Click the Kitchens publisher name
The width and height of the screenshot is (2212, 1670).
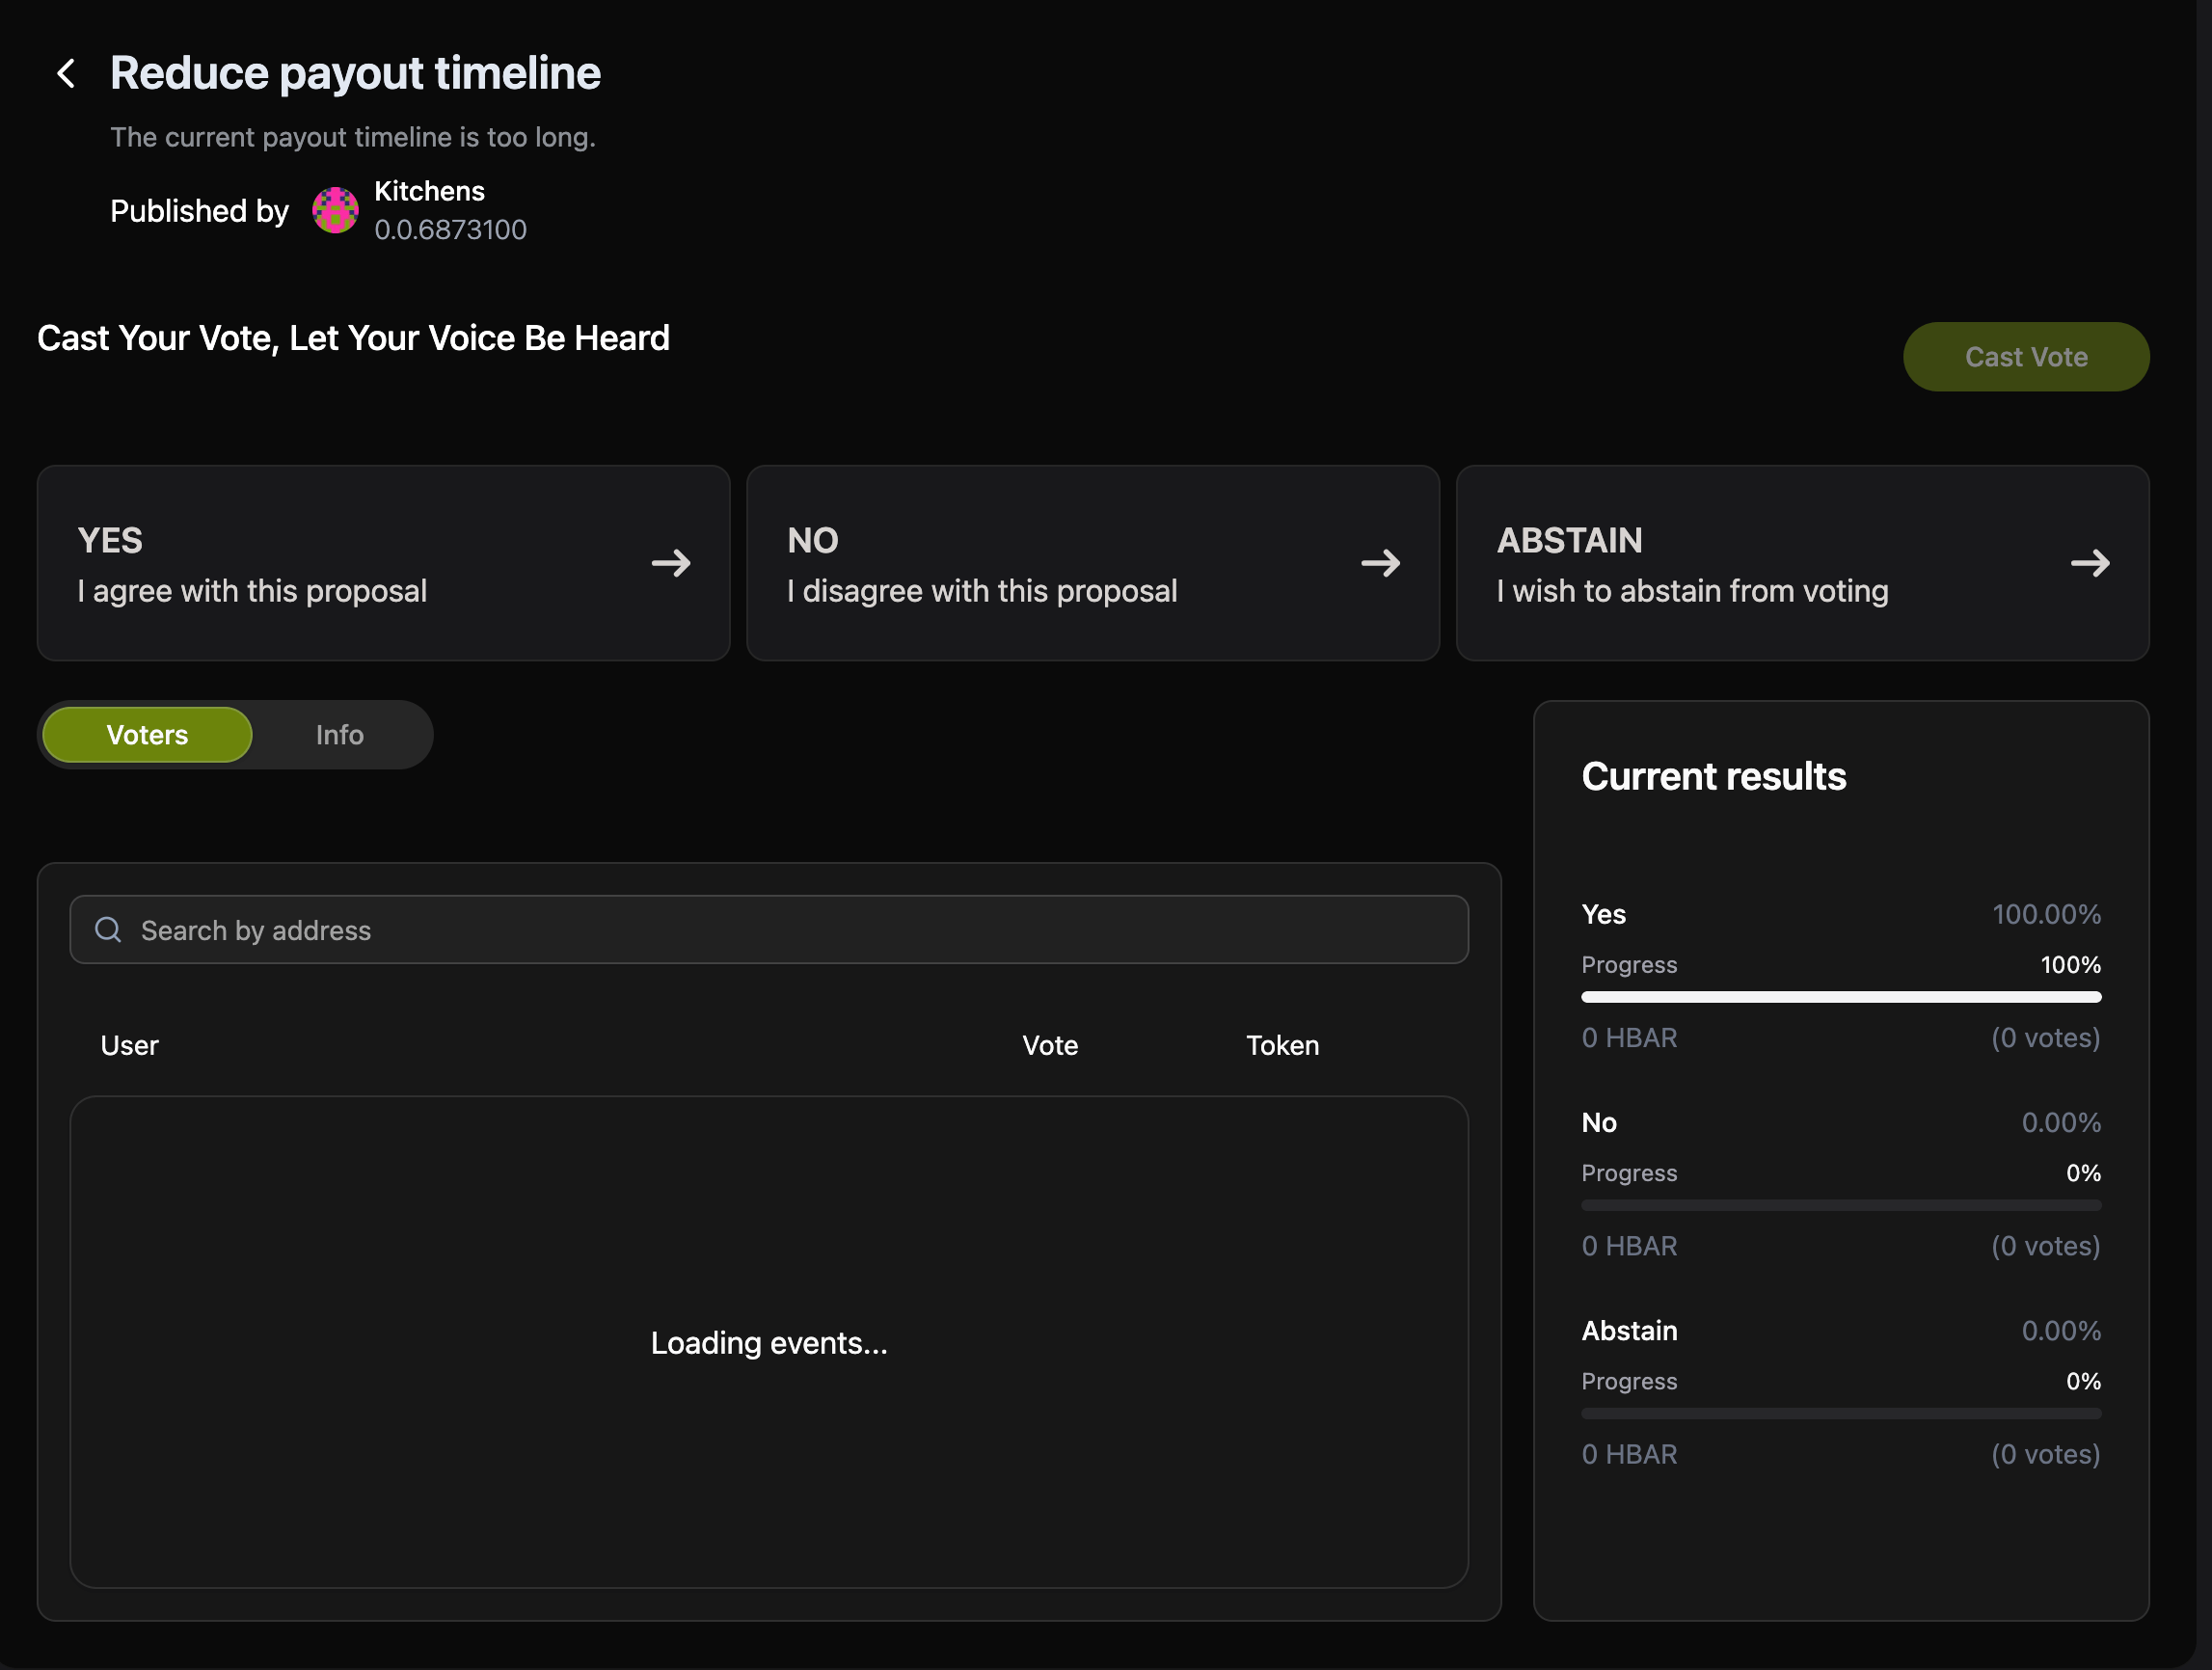click(x=429, y=191)
